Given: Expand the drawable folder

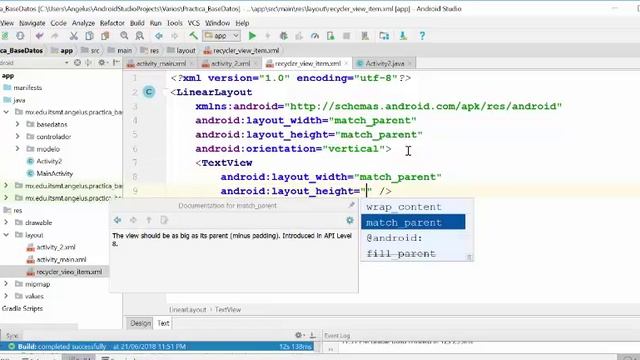Looking at the screenshot, I should (6, 222).
